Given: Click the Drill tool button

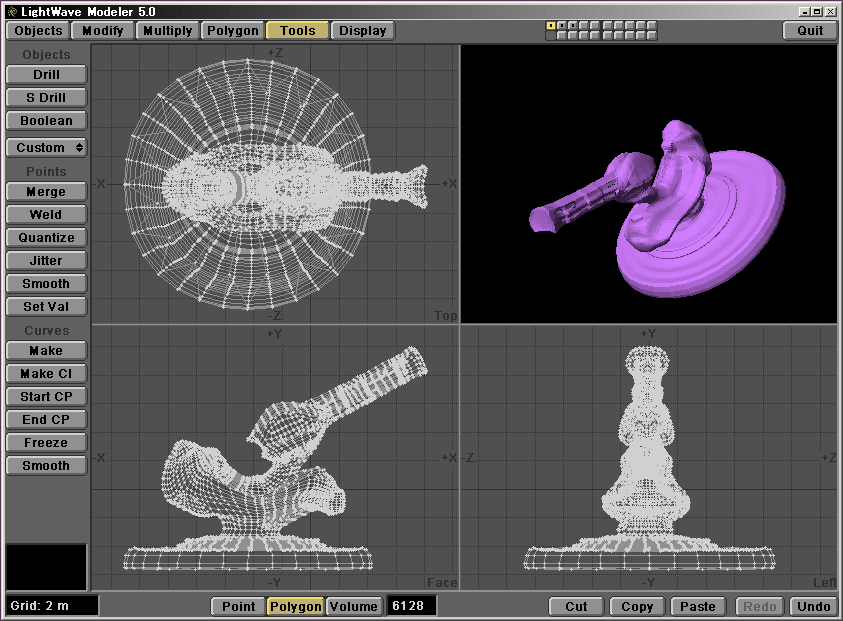Looking at the screenshot, I should pos(46,75).
